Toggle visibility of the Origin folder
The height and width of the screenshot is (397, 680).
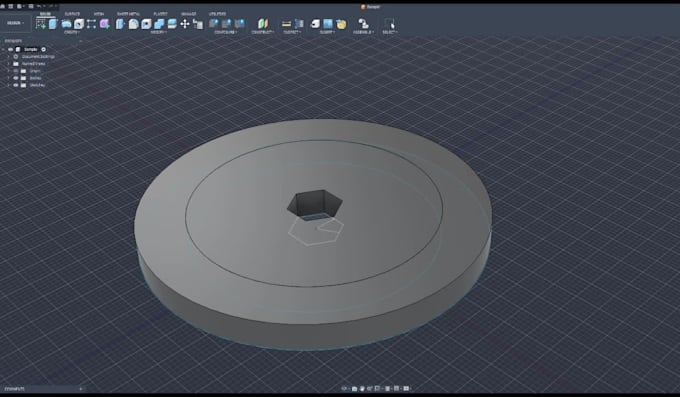tap(16, 71)
